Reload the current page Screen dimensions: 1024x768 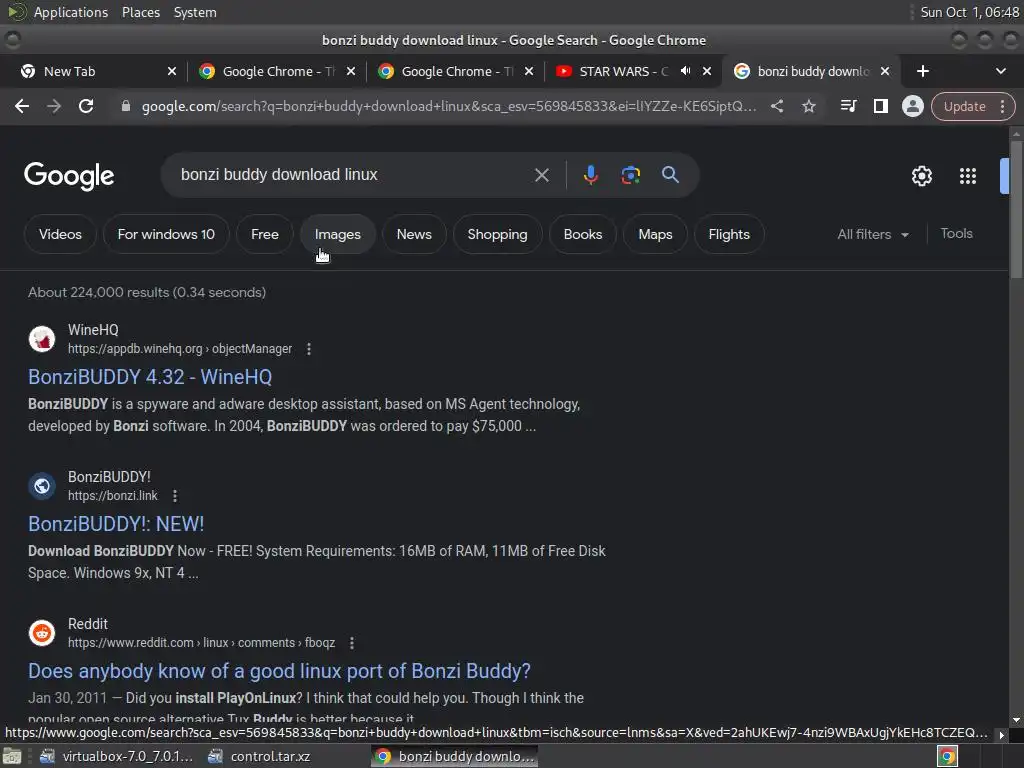[86, 106]
